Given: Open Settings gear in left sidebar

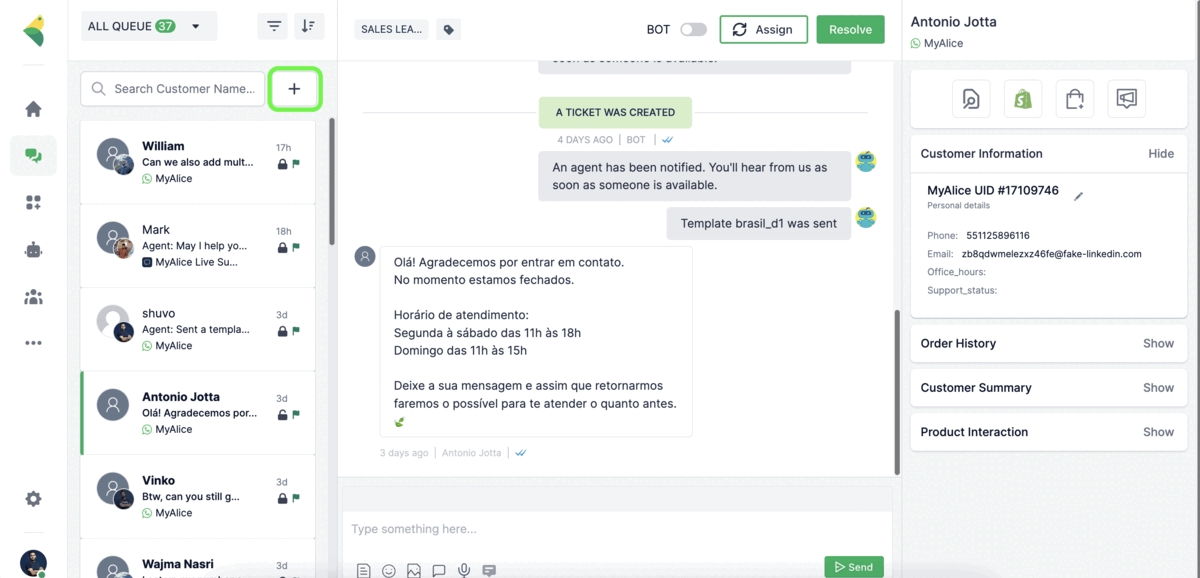Looking at the screenshot, I should 33,499.
